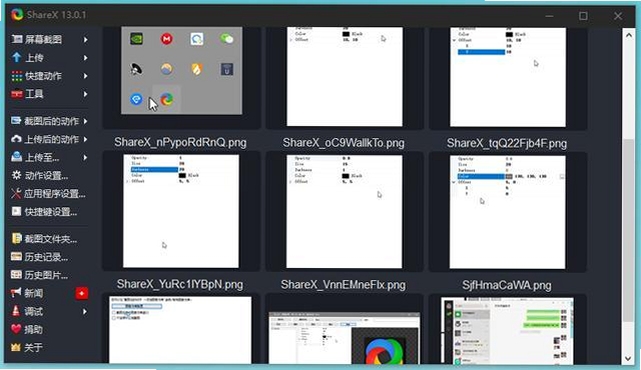Click file name ShareX_oC9WallkTo.png

click(x=343, y=143)
